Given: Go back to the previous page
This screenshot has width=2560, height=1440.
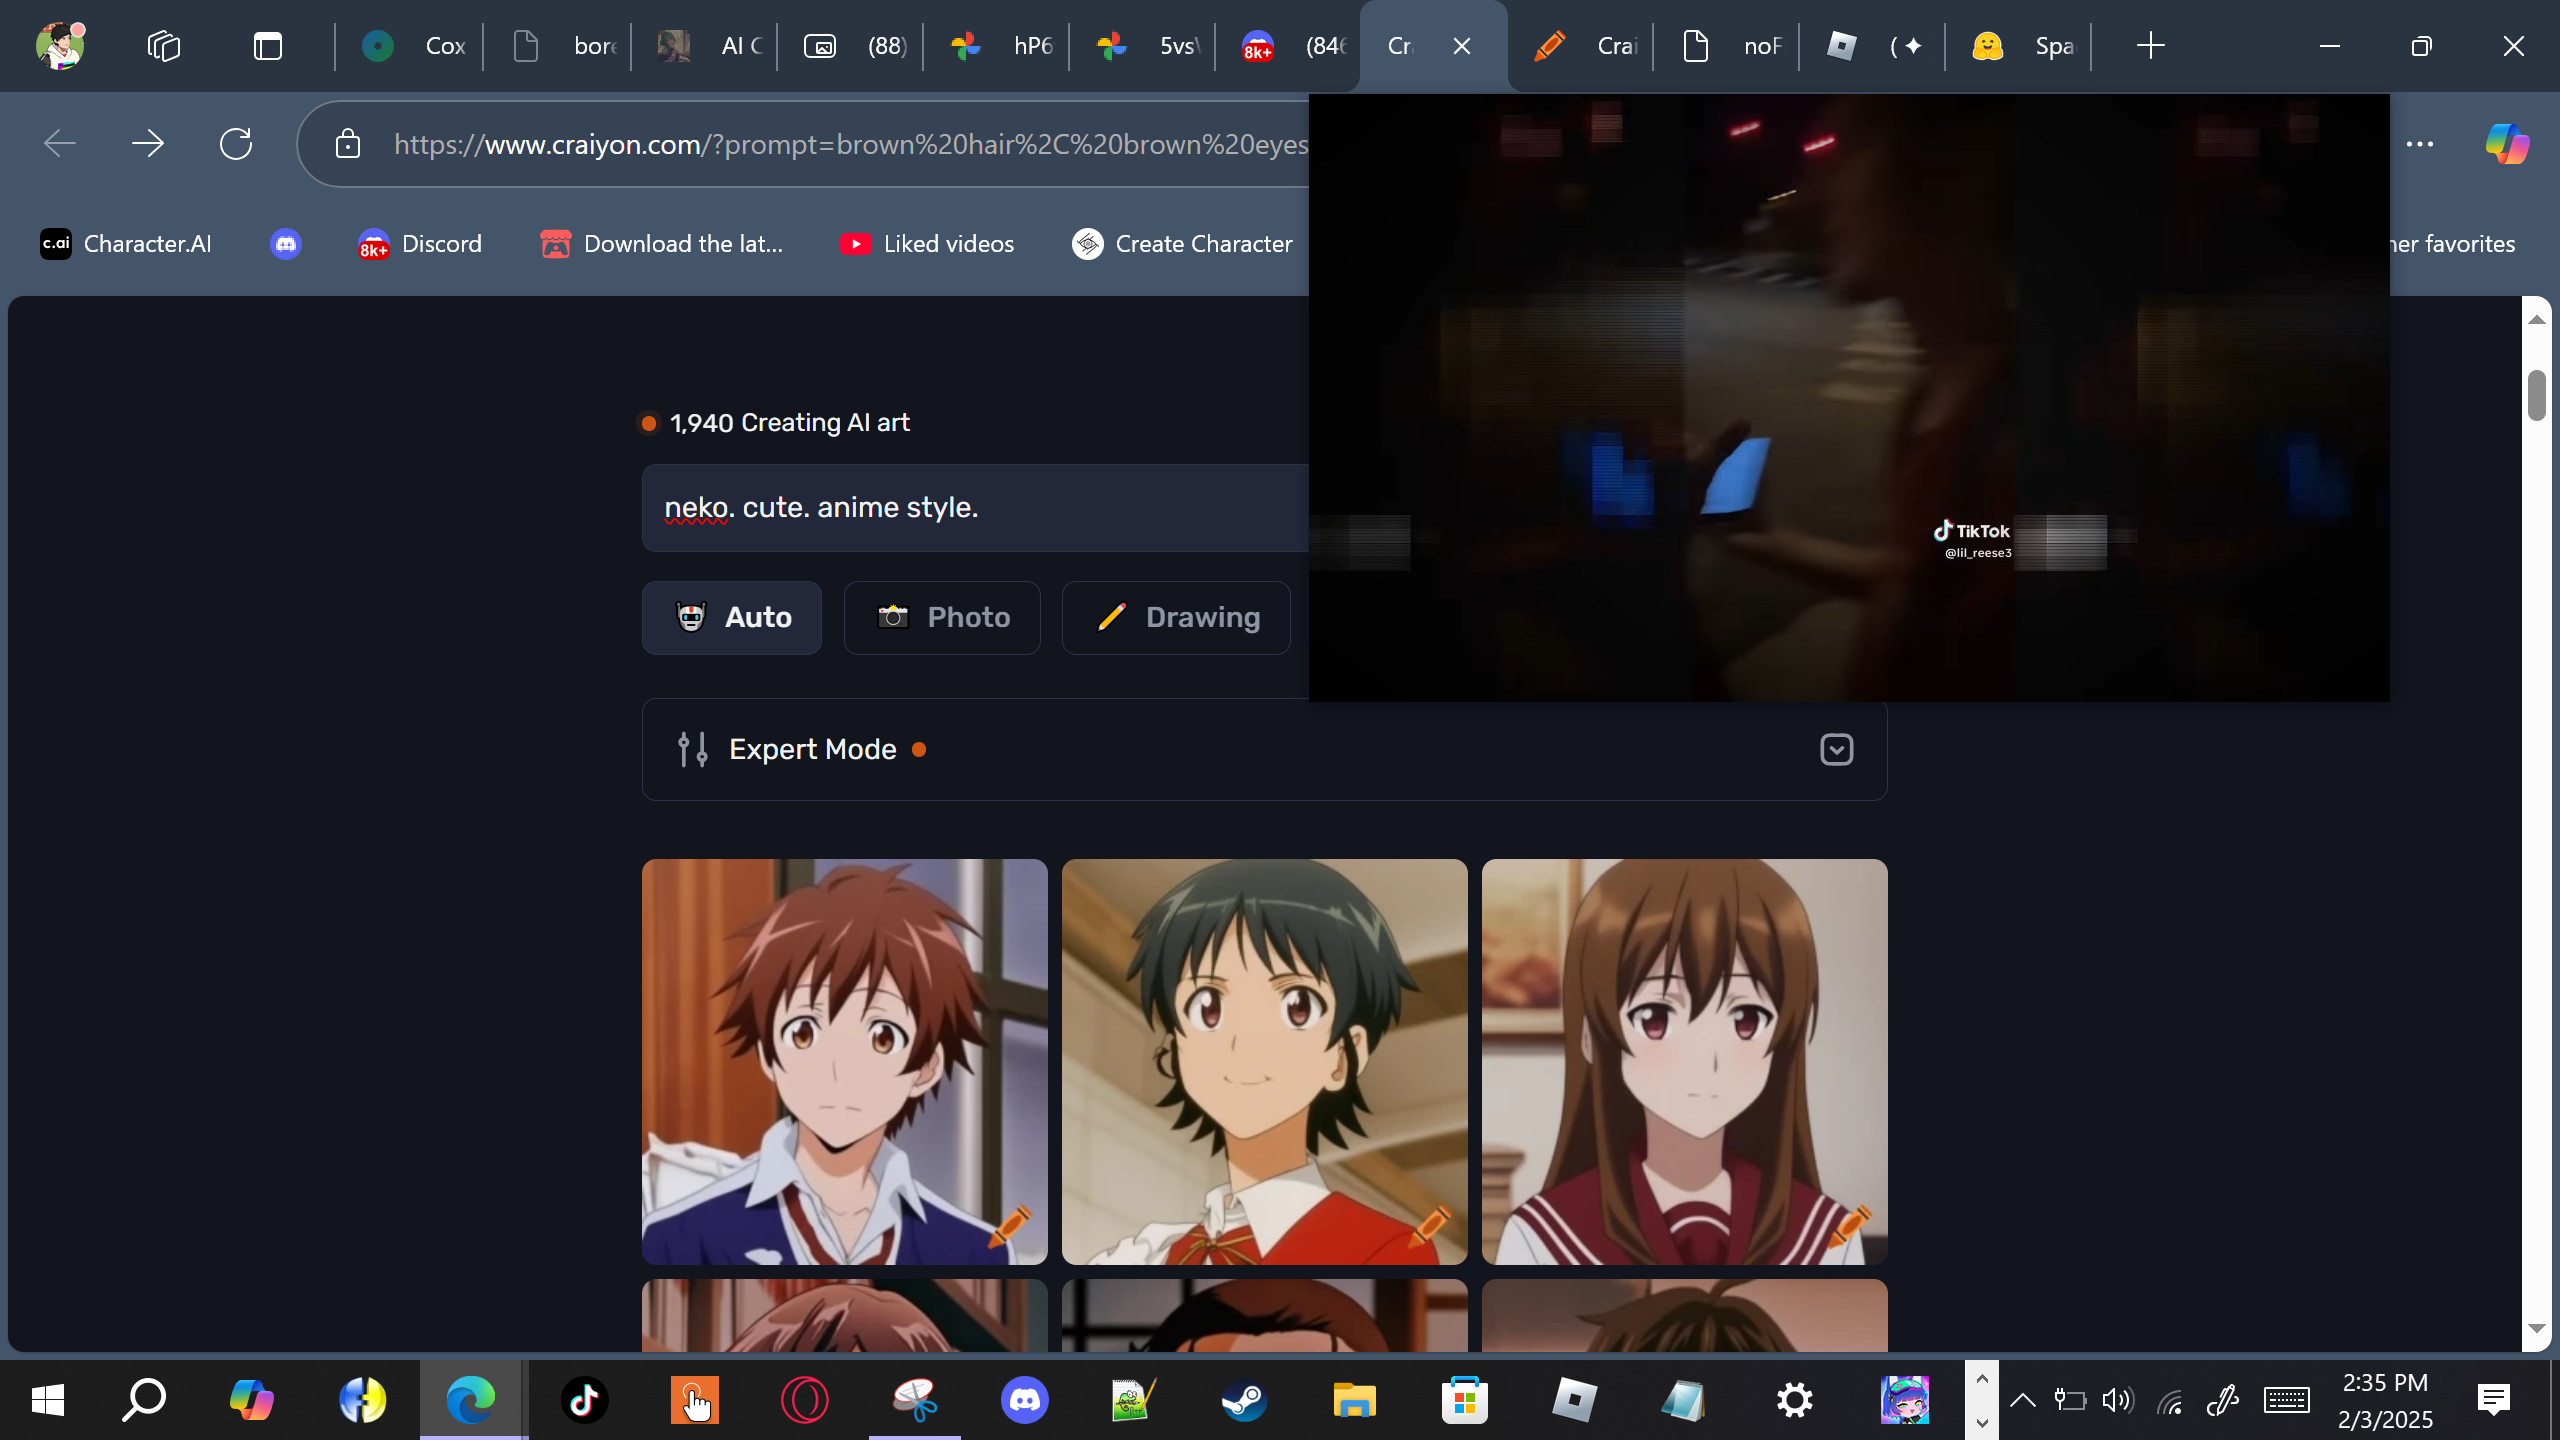Looking at the screenshot, I should [60, 144].
